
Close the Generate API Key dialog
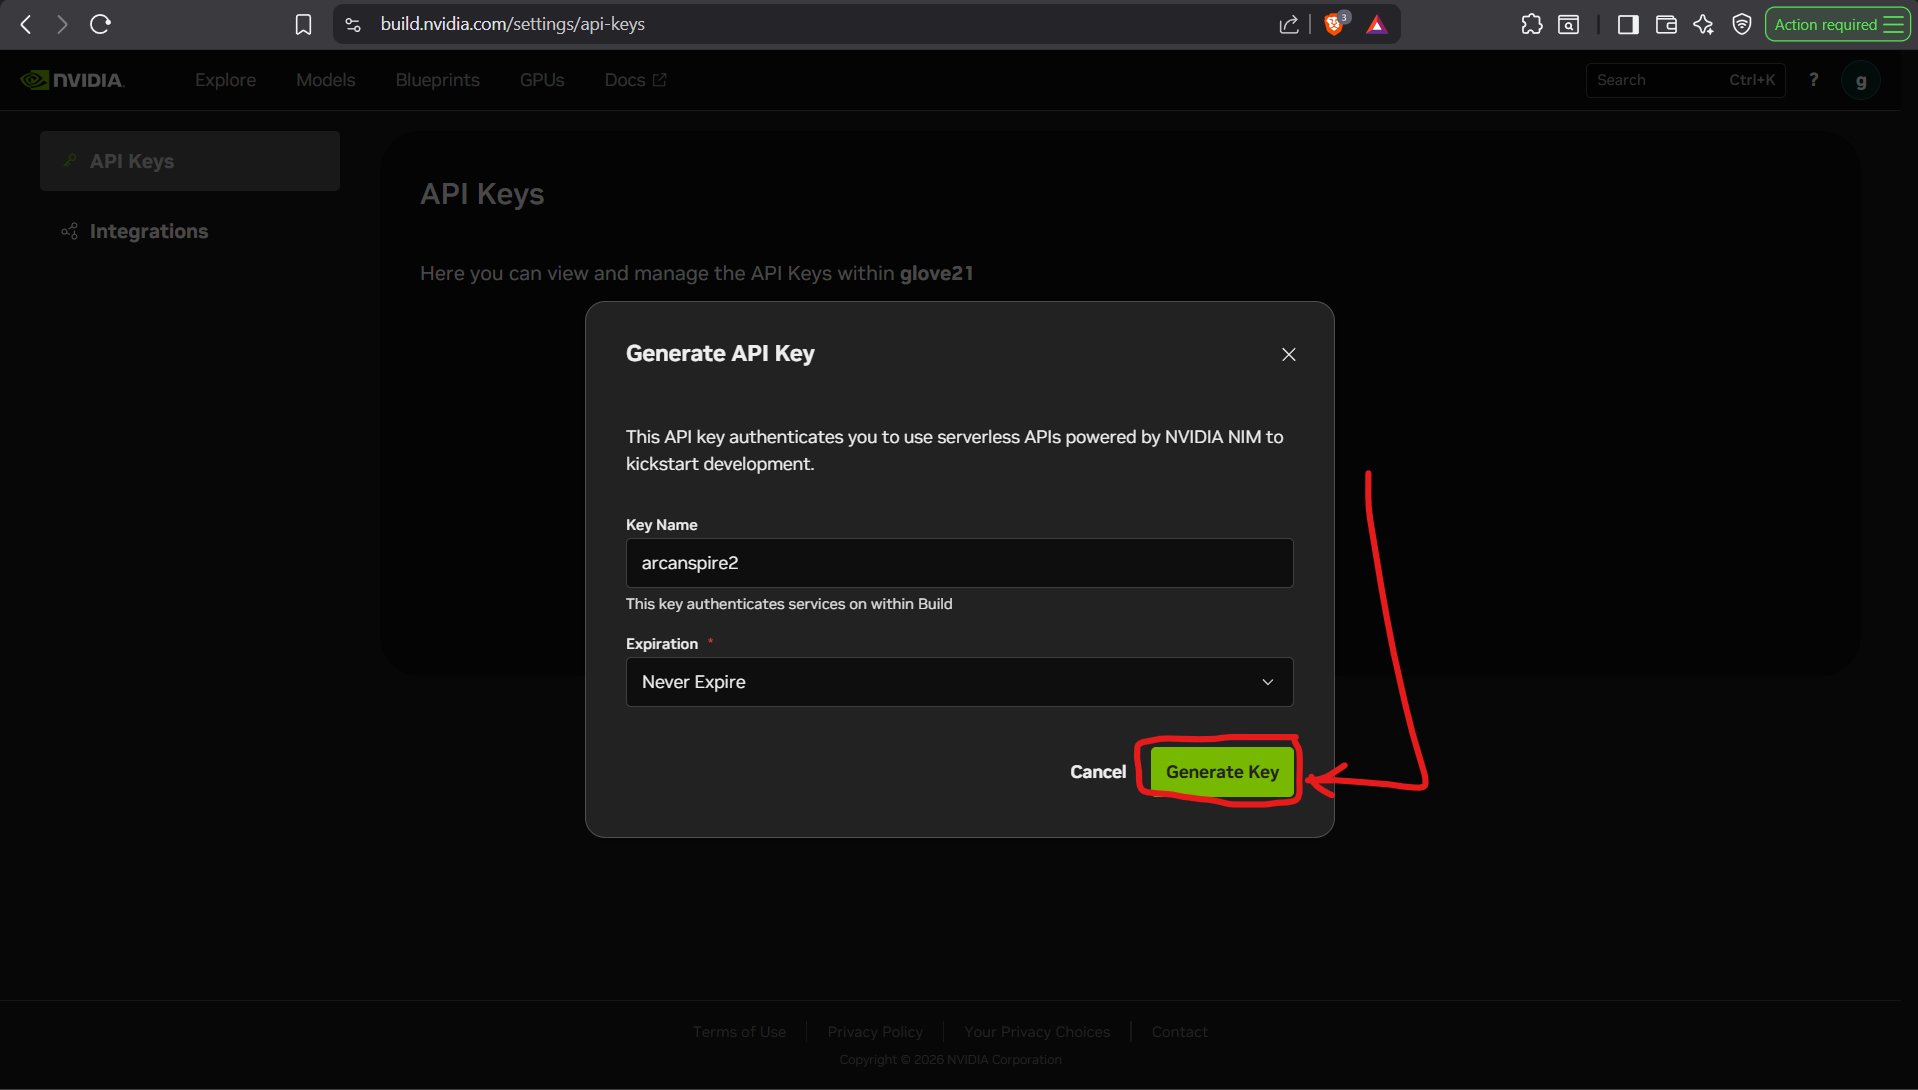pyautogui.click(x=1289, y=354)
